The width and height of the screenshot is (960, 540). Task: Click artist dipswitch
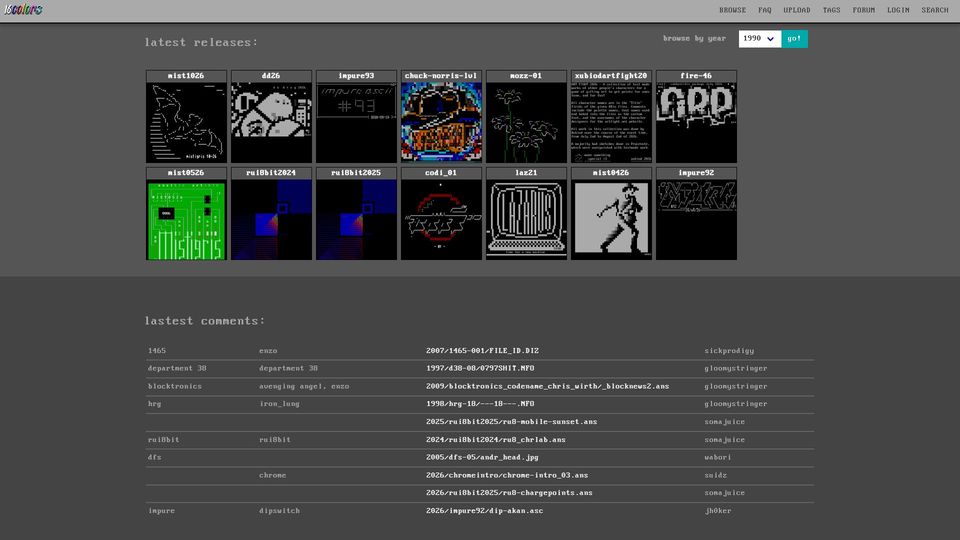[279, 511]
